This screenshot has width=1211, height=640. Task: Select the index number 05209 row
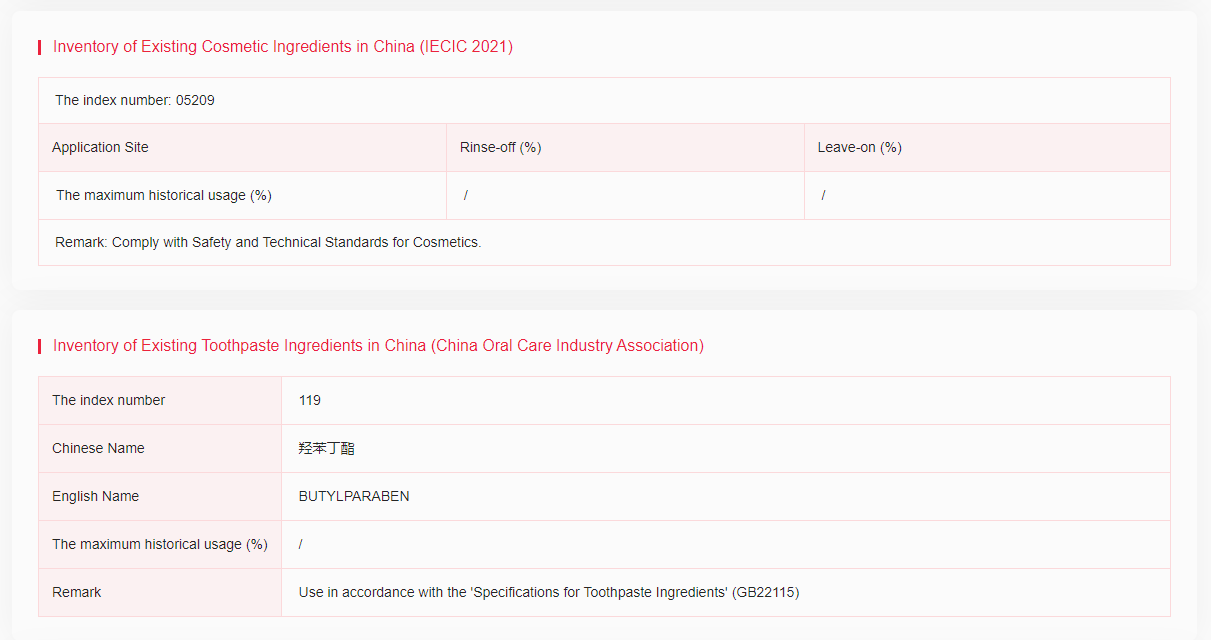[135, 100]
